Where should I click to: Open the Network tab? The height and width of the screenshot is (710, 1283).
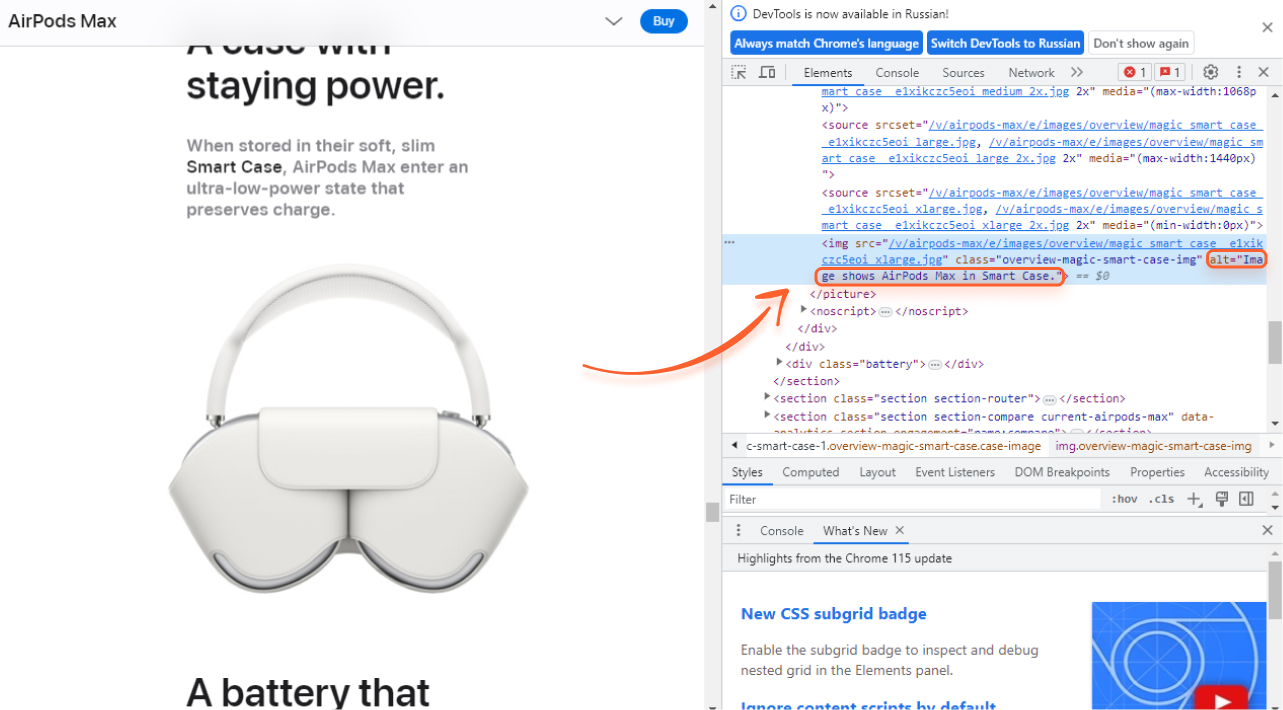point(1031,72)
